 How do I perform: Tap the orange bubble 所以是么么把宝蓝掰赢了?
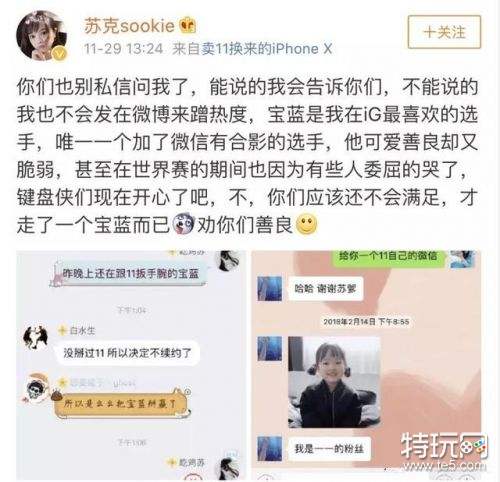click(121, 404)
